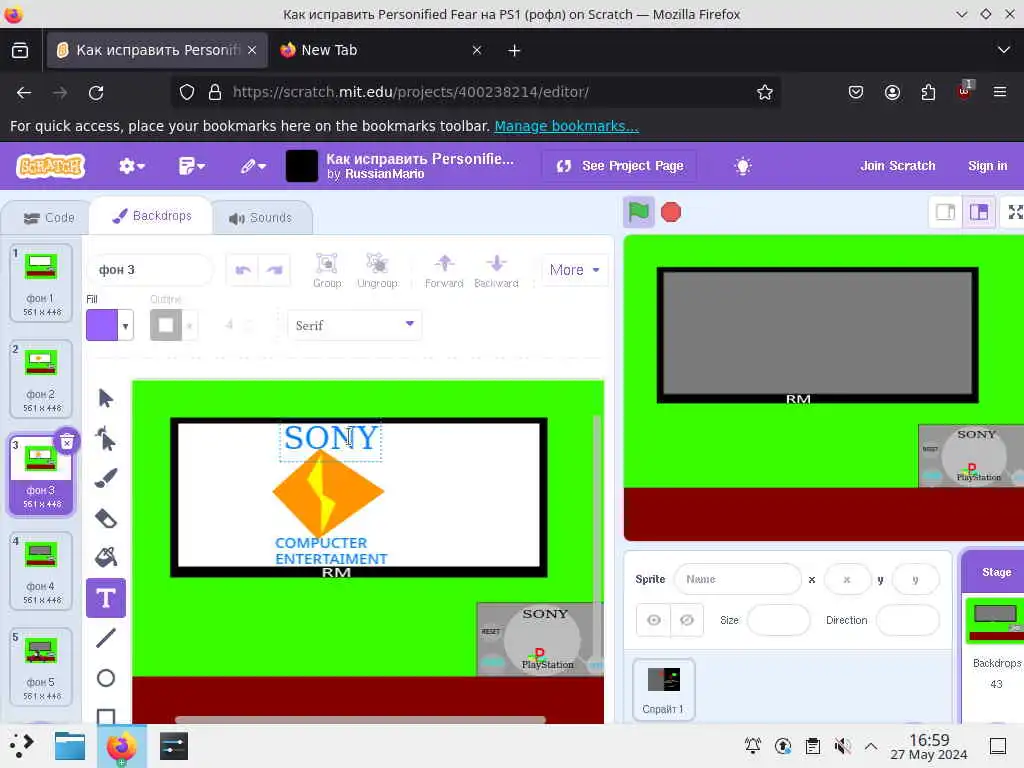Image resolution: width=1024 pixels, height=768 pixels.
Task: Select backdrop thumbnail фон 2
Action: (x=41, y=379)
